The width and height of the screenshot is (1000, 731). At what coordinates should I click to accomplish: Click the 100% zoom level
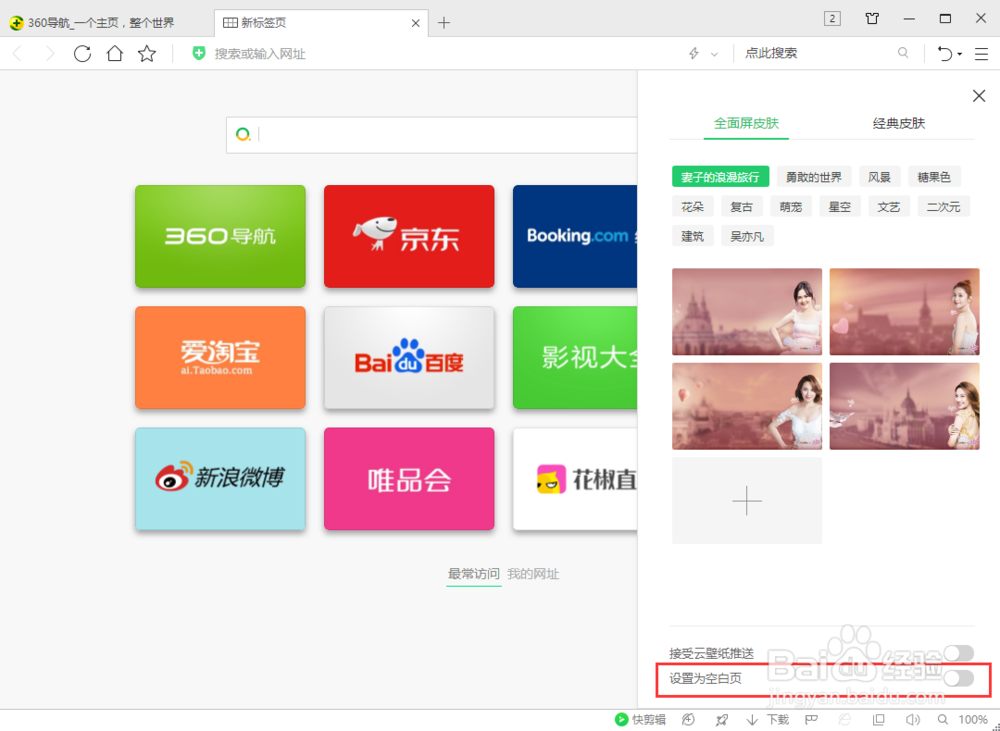973,720
